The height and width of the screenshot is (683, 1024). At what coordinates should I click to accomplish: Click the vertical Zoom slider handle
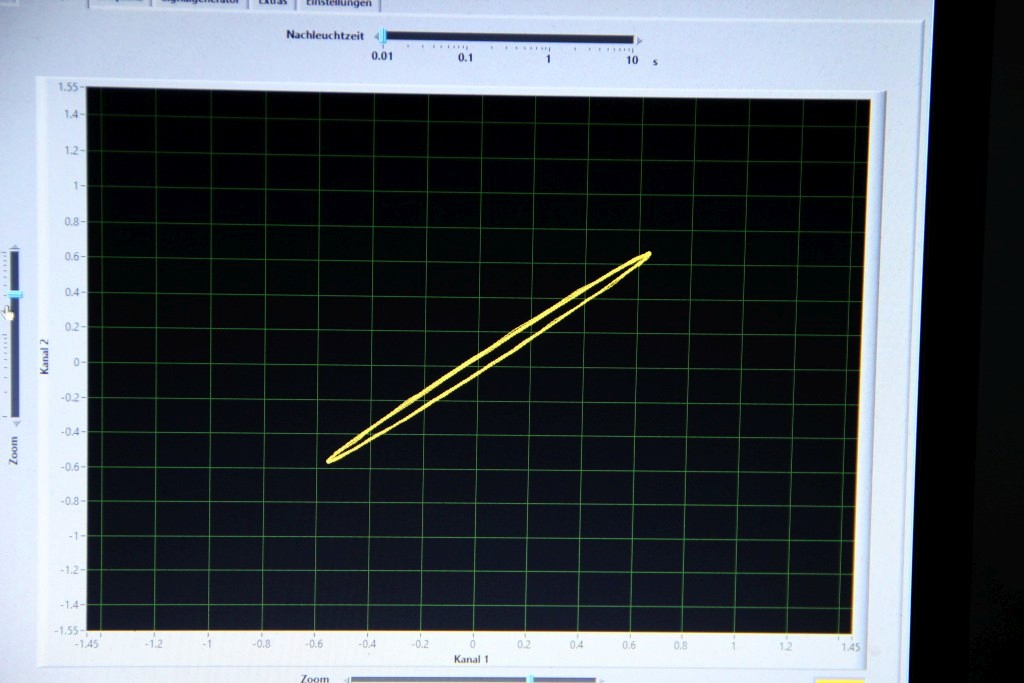[14, 294]
